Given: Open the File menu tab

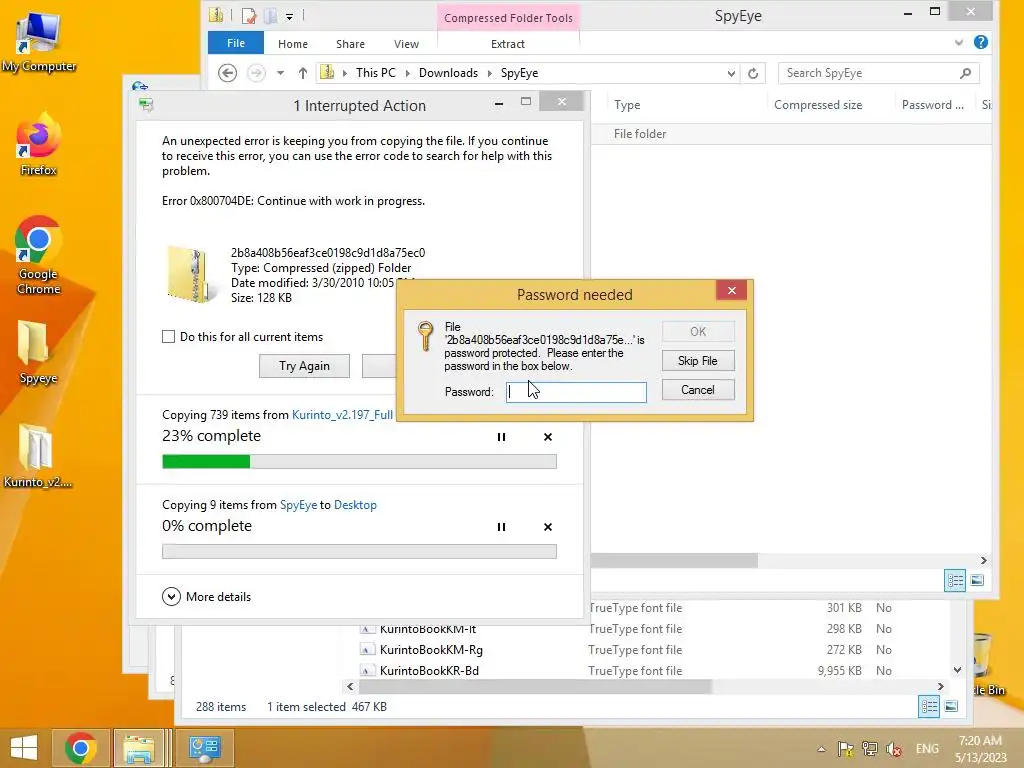Looking at the screenshot, I should tap(236, 43).
